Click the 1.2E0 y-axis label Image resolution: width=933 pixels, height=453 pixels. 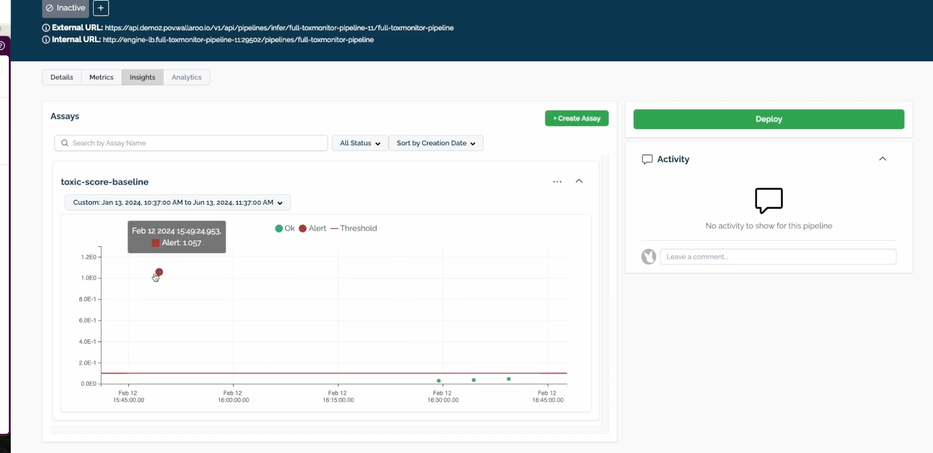pyautogui.click(x=89, y=257)
